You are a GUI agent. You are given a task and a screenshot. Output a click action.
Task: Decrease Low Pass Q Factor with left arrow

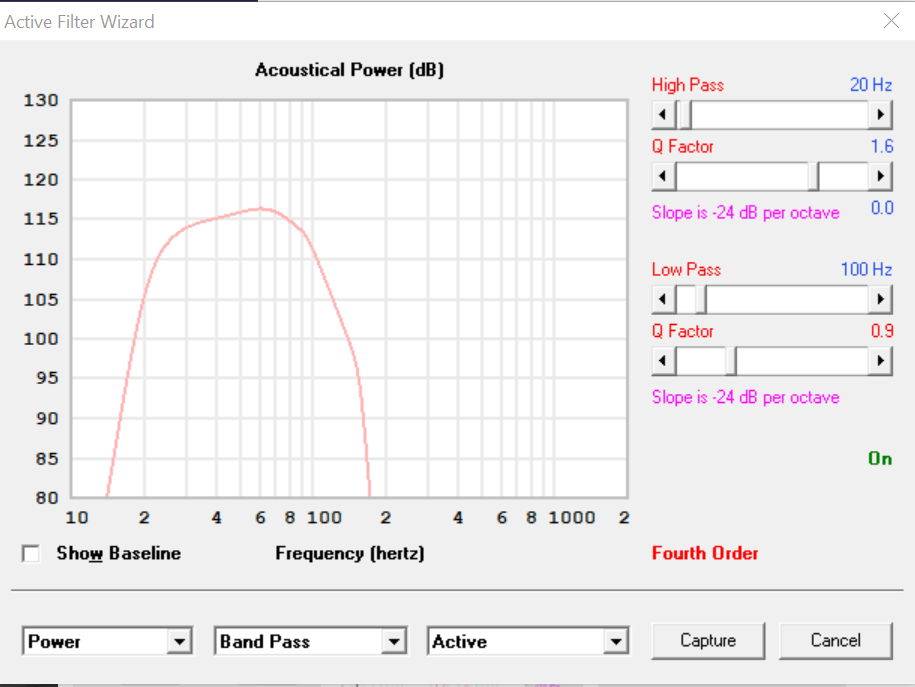[663, 361]
